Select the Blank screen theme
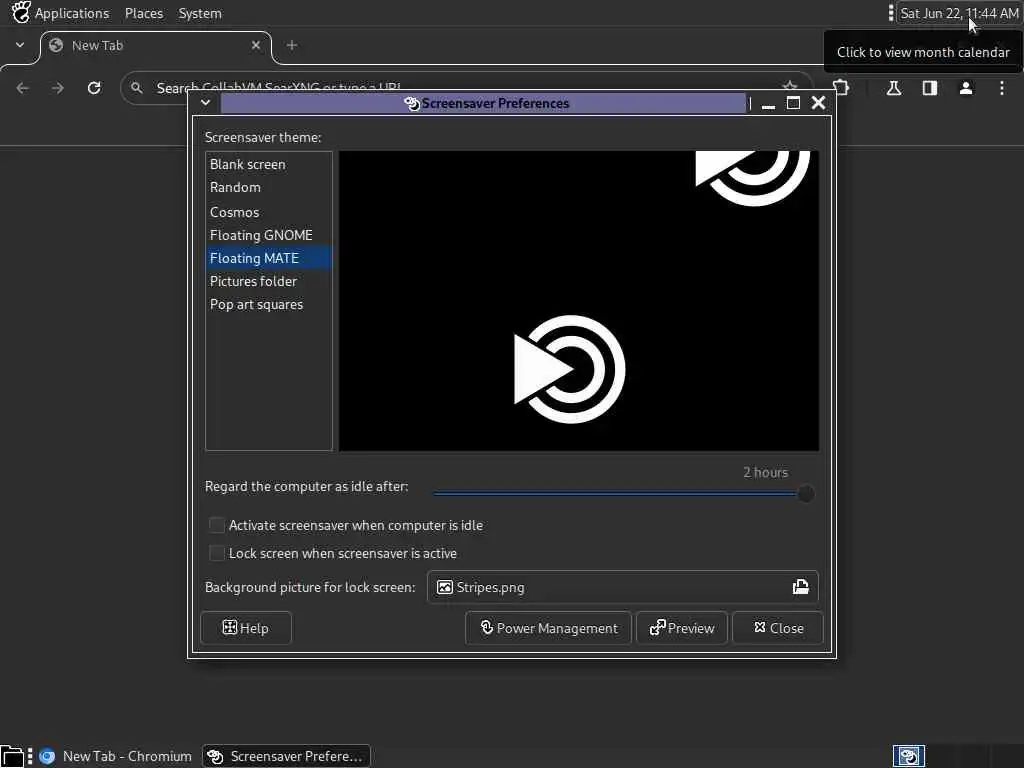1024x768 pixels. point(268,165)
